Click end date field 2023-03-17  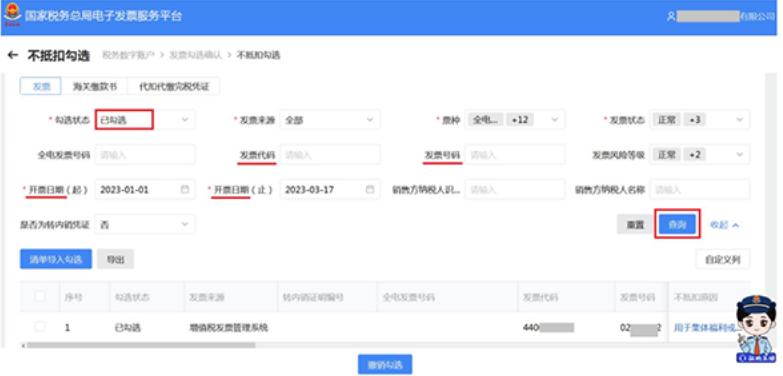click(330, 190)
